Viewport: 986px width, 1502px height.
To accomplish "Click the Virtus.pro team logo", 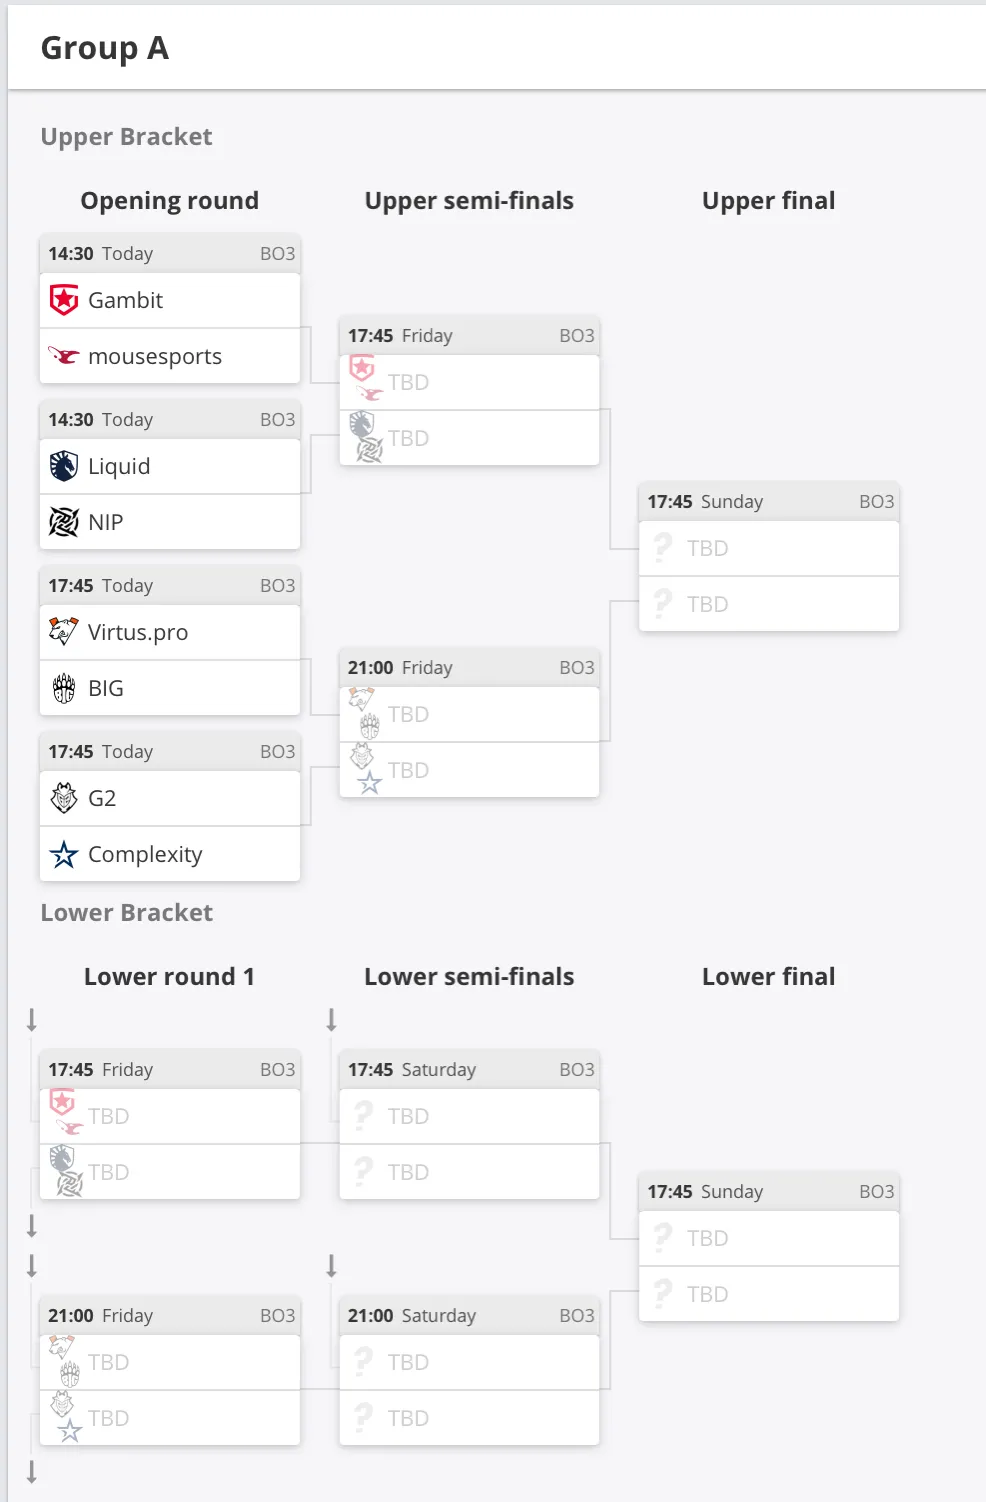I will coord(64,632).
